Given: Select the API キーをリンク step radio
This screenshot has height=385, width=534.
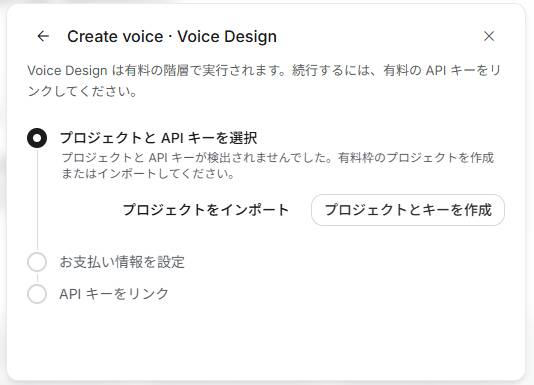Looking at the screenshot, I should pyautogui.click(x=37, y=294).
